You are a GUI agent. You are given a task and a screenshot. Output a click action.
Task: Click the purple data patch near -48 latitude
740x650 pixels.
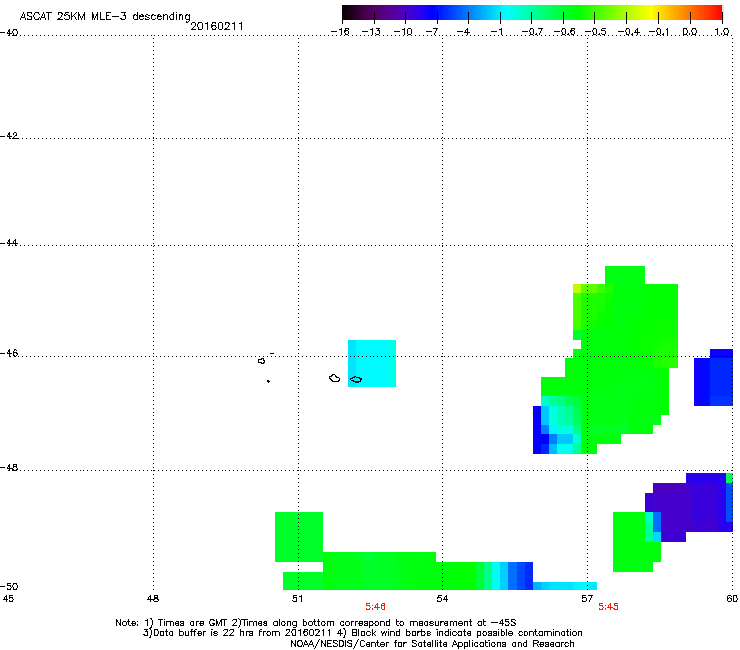[689, 507]
